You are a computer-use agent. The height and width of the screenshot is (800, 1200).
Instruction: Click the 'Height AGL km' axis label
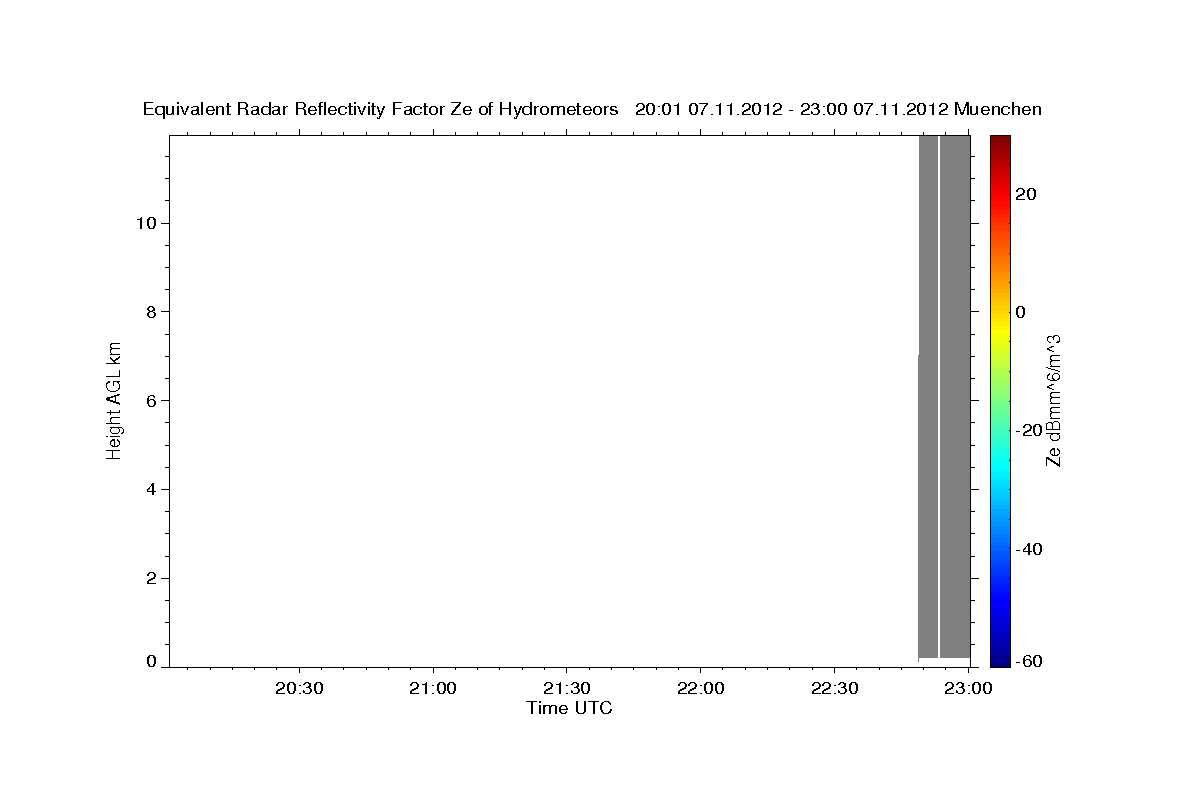[114, 399]
